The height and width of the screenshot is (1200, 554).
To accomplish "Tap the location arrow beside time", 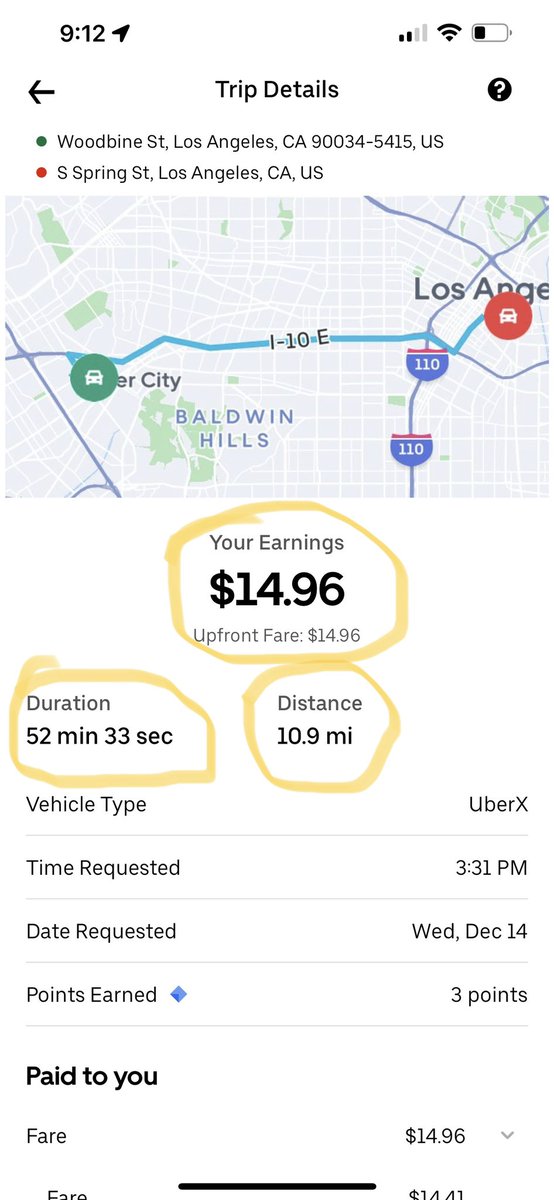I will pos(122,34).
